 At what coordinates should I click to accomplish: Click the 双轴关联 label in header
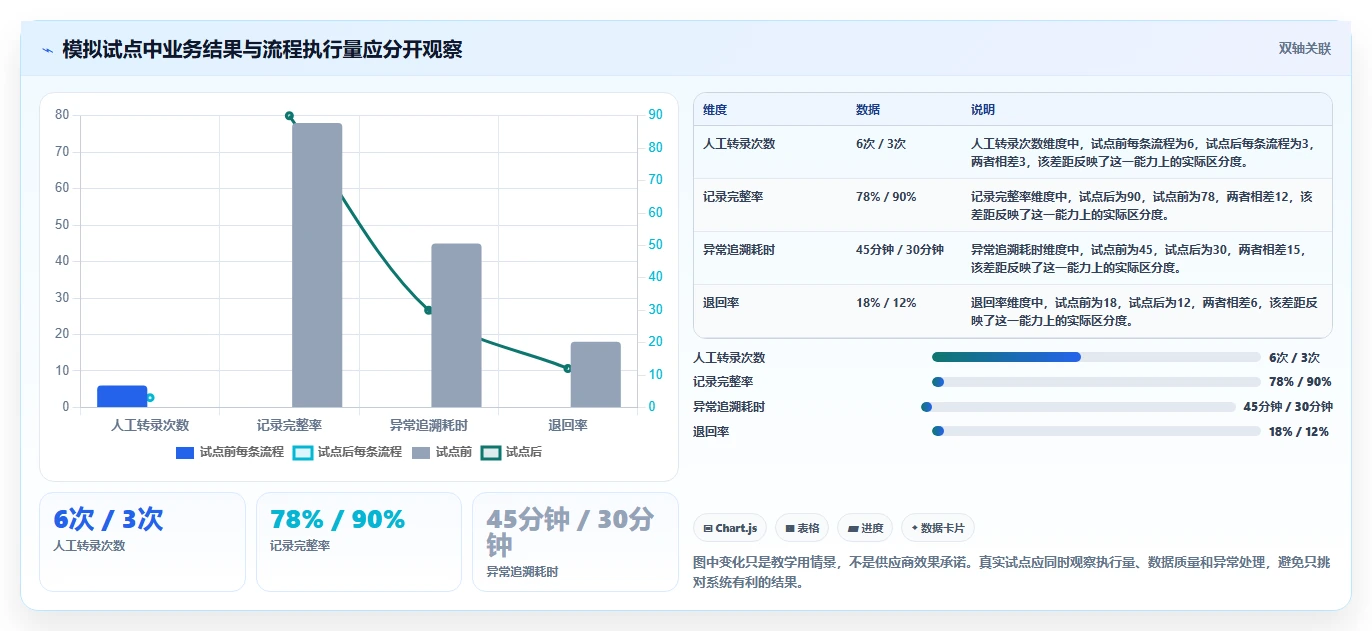coord(1304,49)
